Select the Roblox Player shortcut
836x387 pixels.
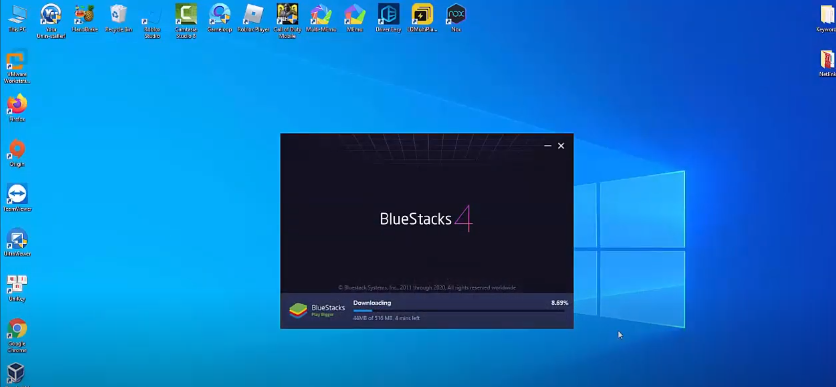(x=253, y=18)
